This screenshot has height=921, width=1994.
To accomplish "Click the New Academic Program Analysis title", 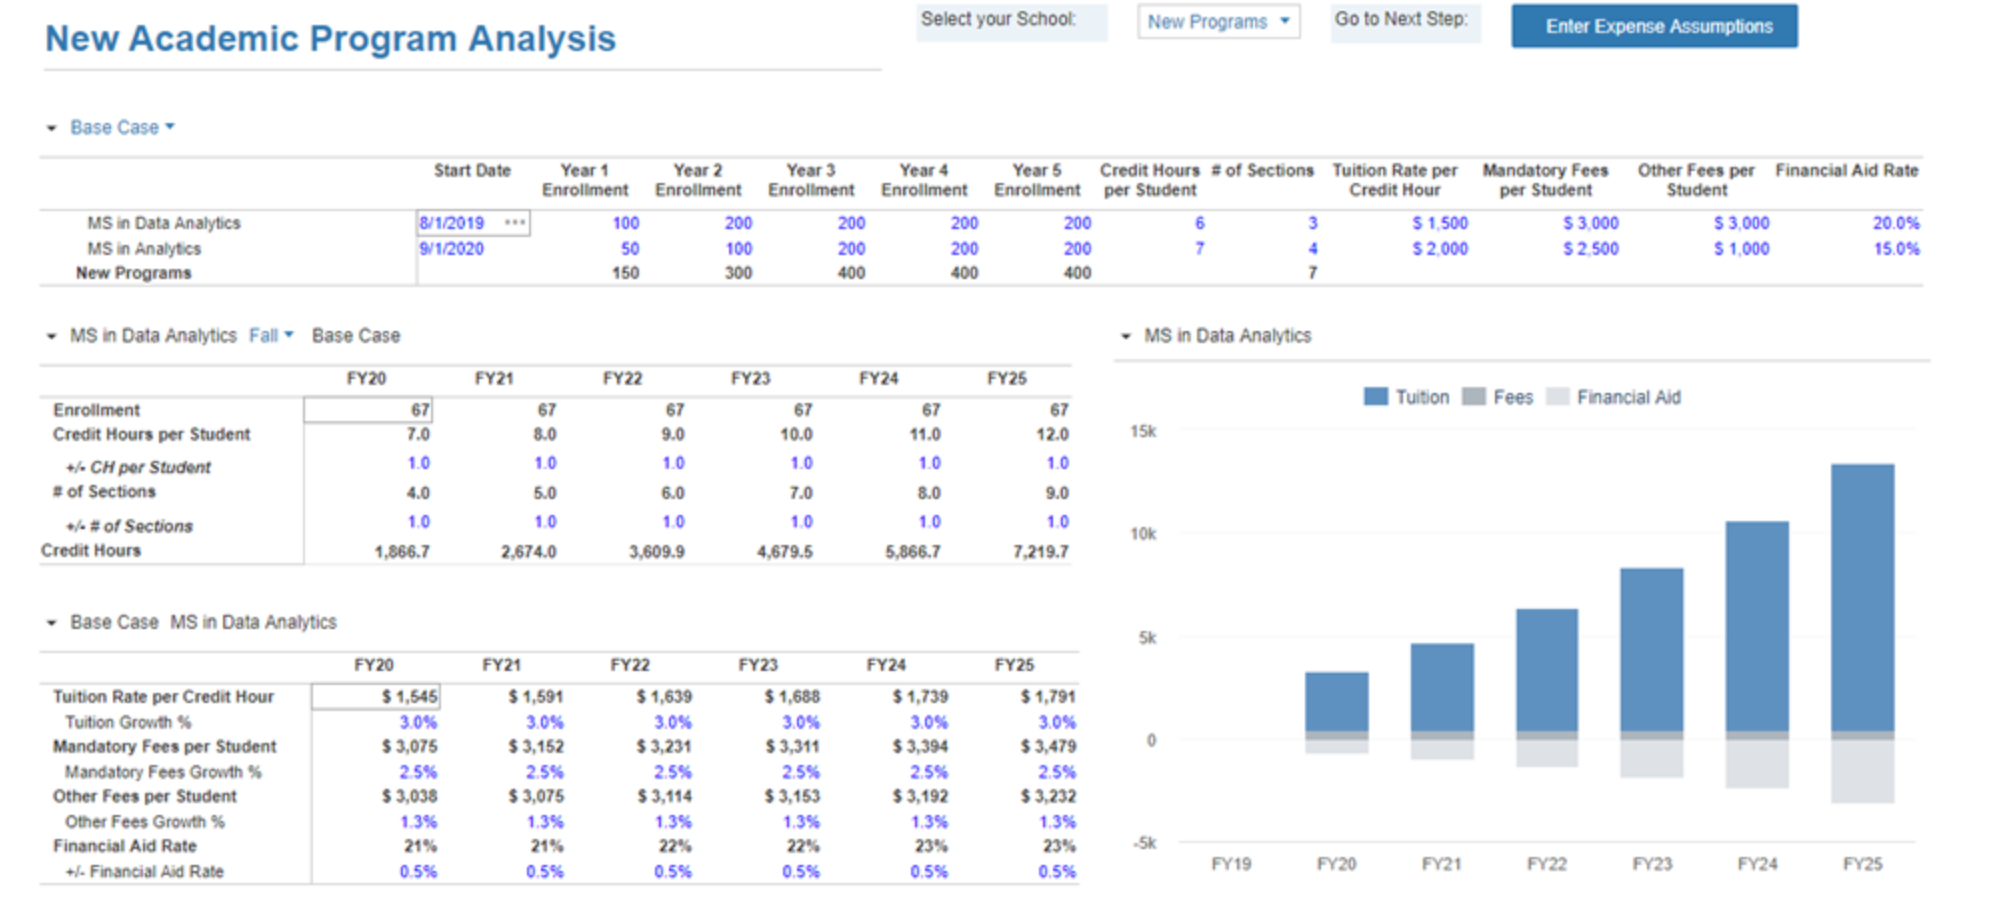I will pyautogui.click(x=330, y=39).
